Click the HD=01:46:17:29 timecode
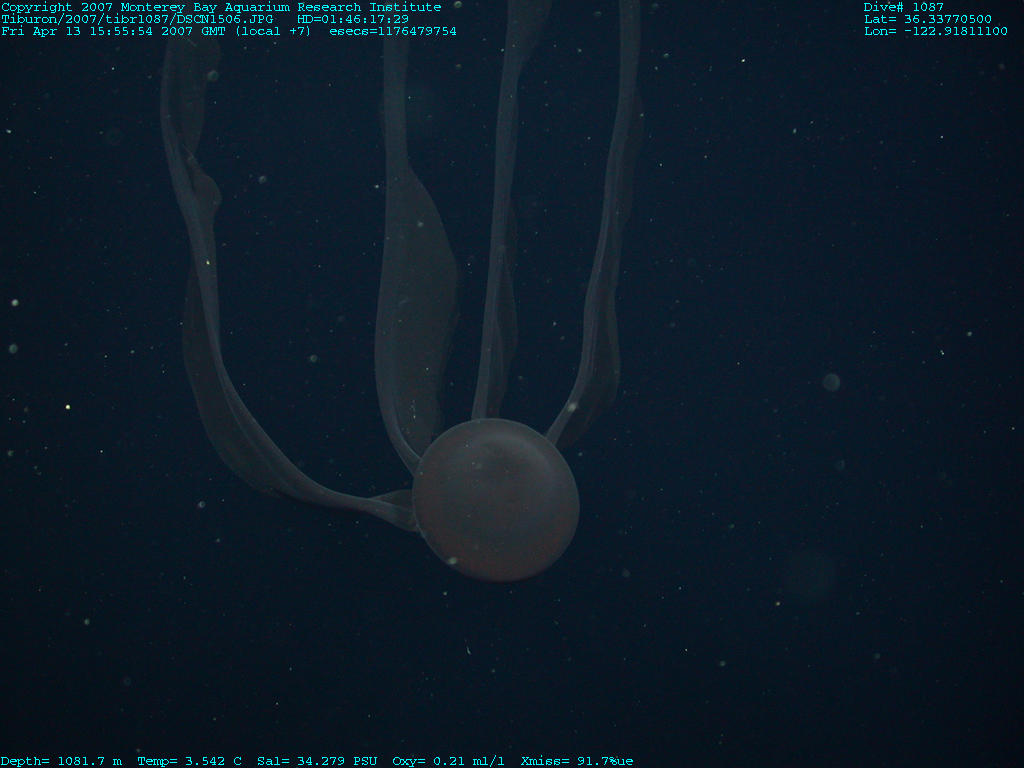 pyautogui.click(x=353, y=19)
